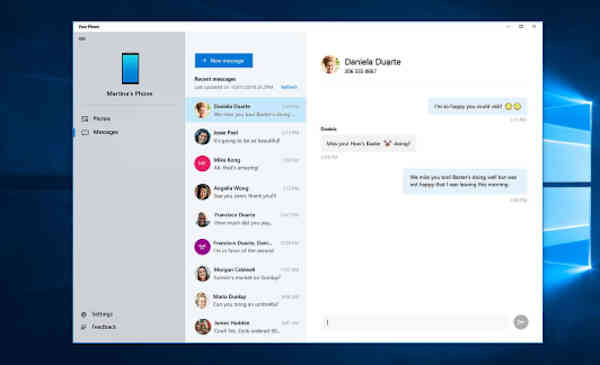Open the Angela Wong conversation
This screenshot has height=365, width=600.
(246, 192)
